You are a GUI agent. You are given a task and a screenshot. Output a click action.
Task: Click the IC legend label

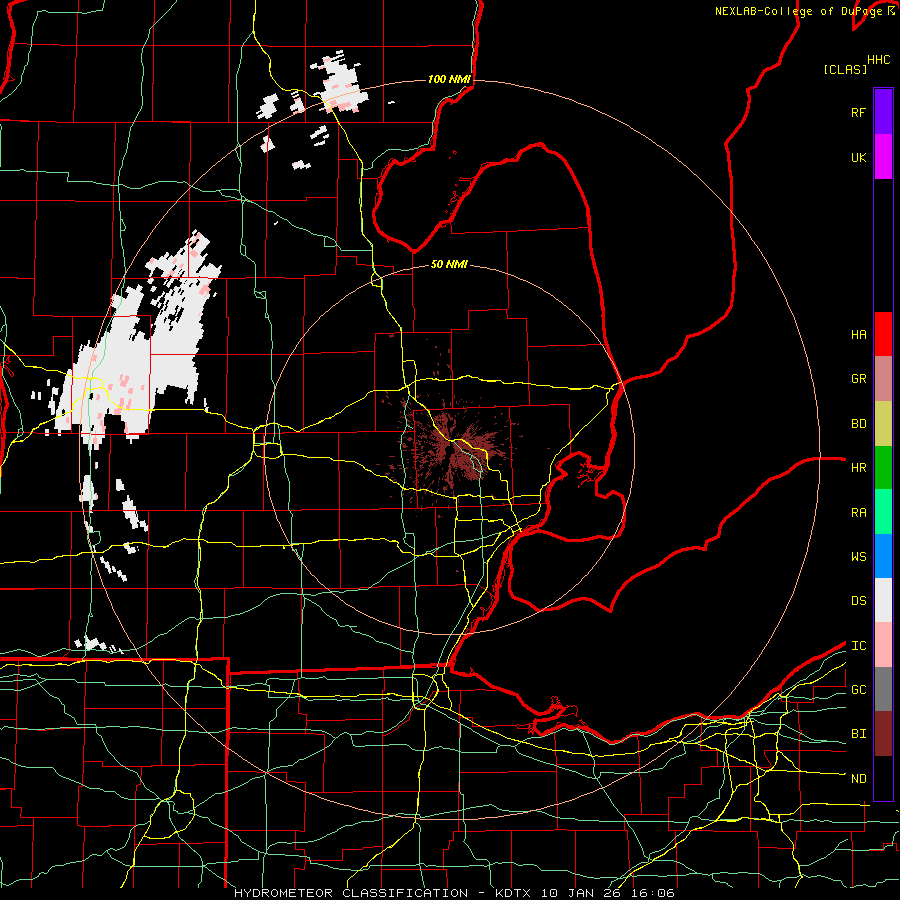[858, 646]
